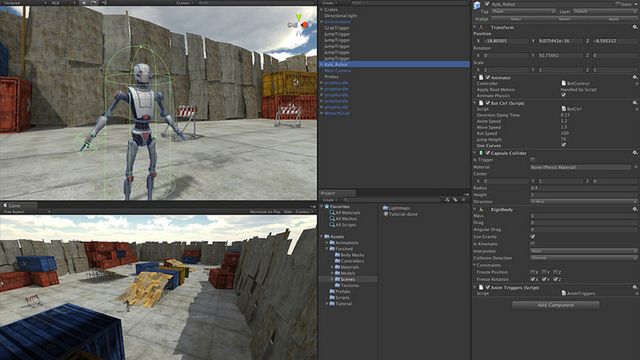Open the Rigidbody component gear menu
Image resolution: width=640 pixels, height=360 pixels.
(x=635, y=209)
